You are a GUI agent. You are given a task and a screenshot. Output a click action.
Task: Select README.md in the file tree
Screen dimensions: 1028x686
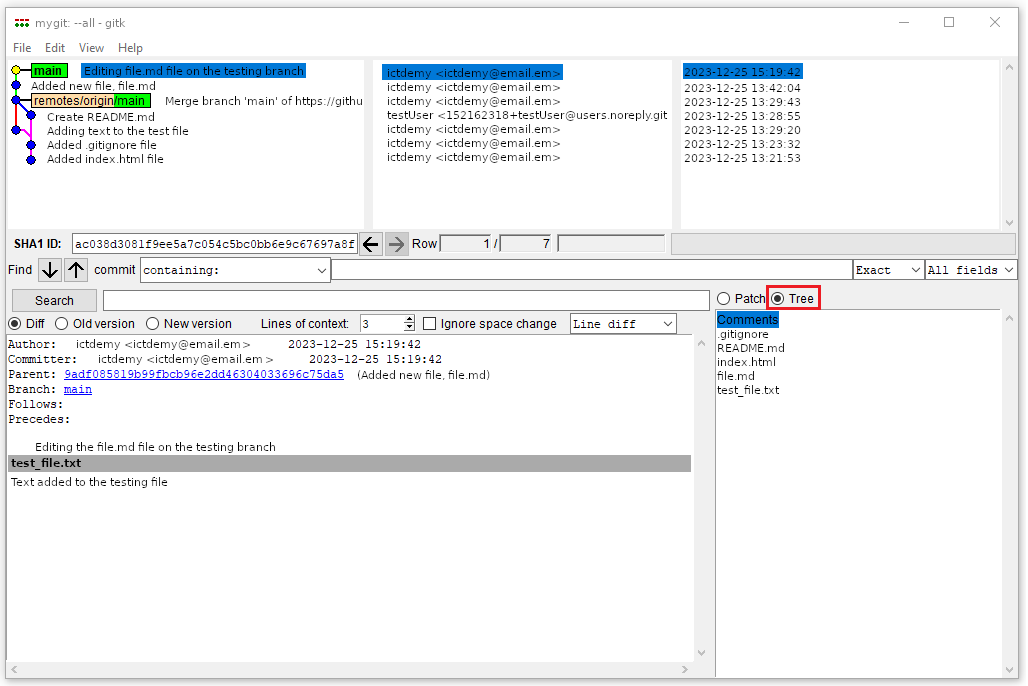tap(750, 348)
